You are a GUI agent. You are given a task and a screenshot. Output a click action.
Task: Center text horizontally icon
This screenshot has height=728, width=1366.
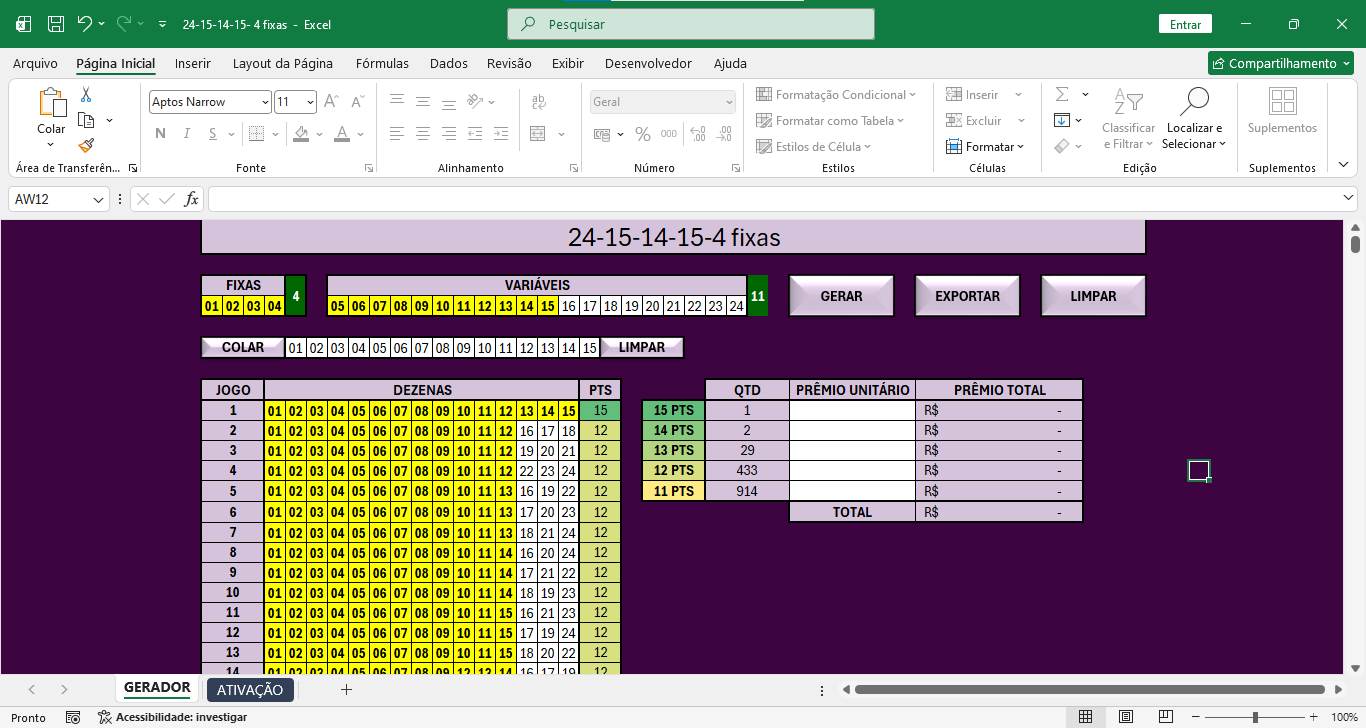423,133
